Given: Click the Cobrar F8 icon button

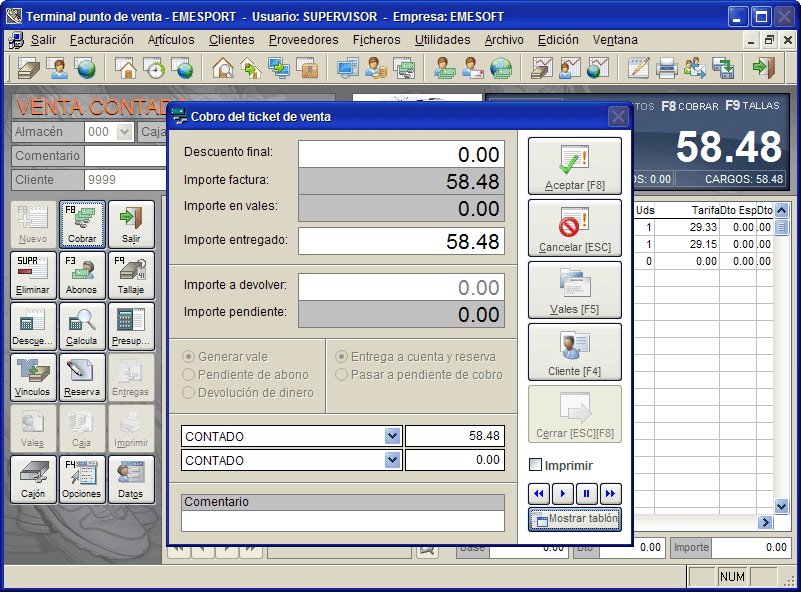Looking at the screenshot, I should coord(82,224).
